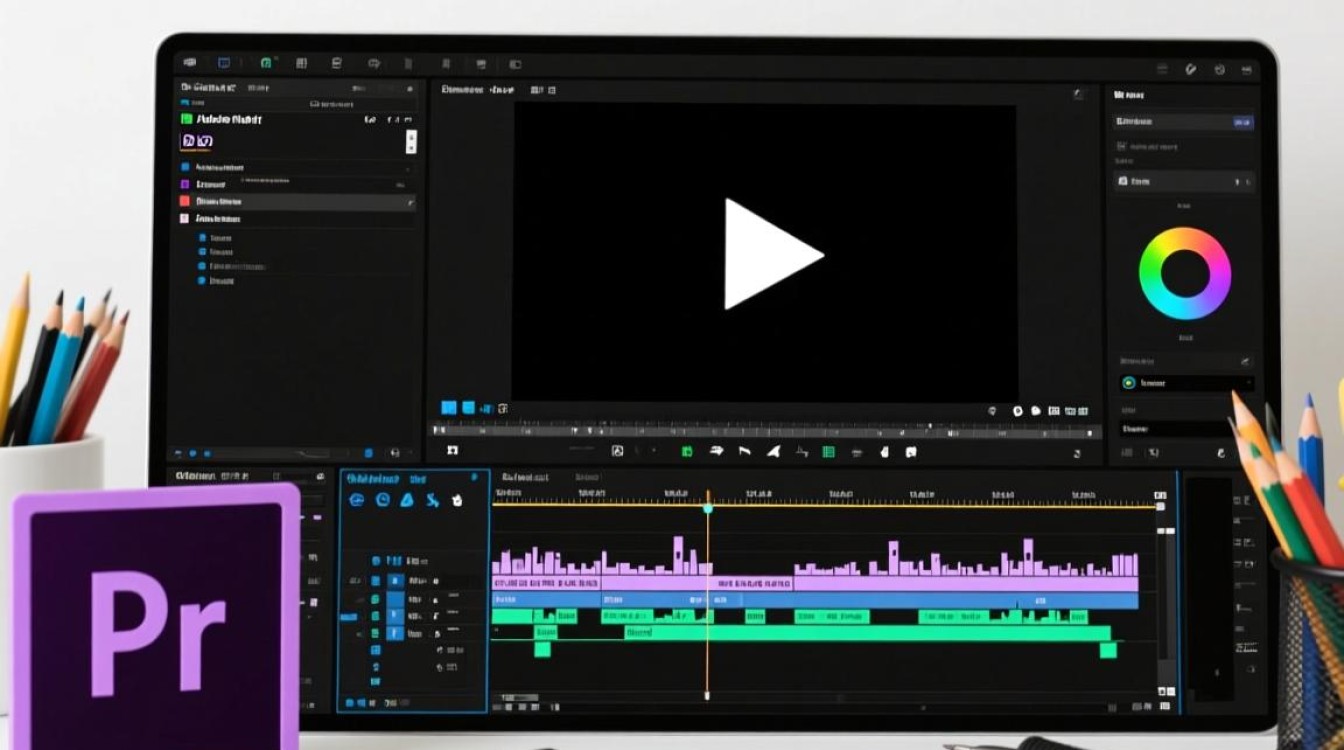Viewport: 1344px width, 750px height.
Task: Select the blue-outlined monitor icon in top toolbar
Action: 224,63
